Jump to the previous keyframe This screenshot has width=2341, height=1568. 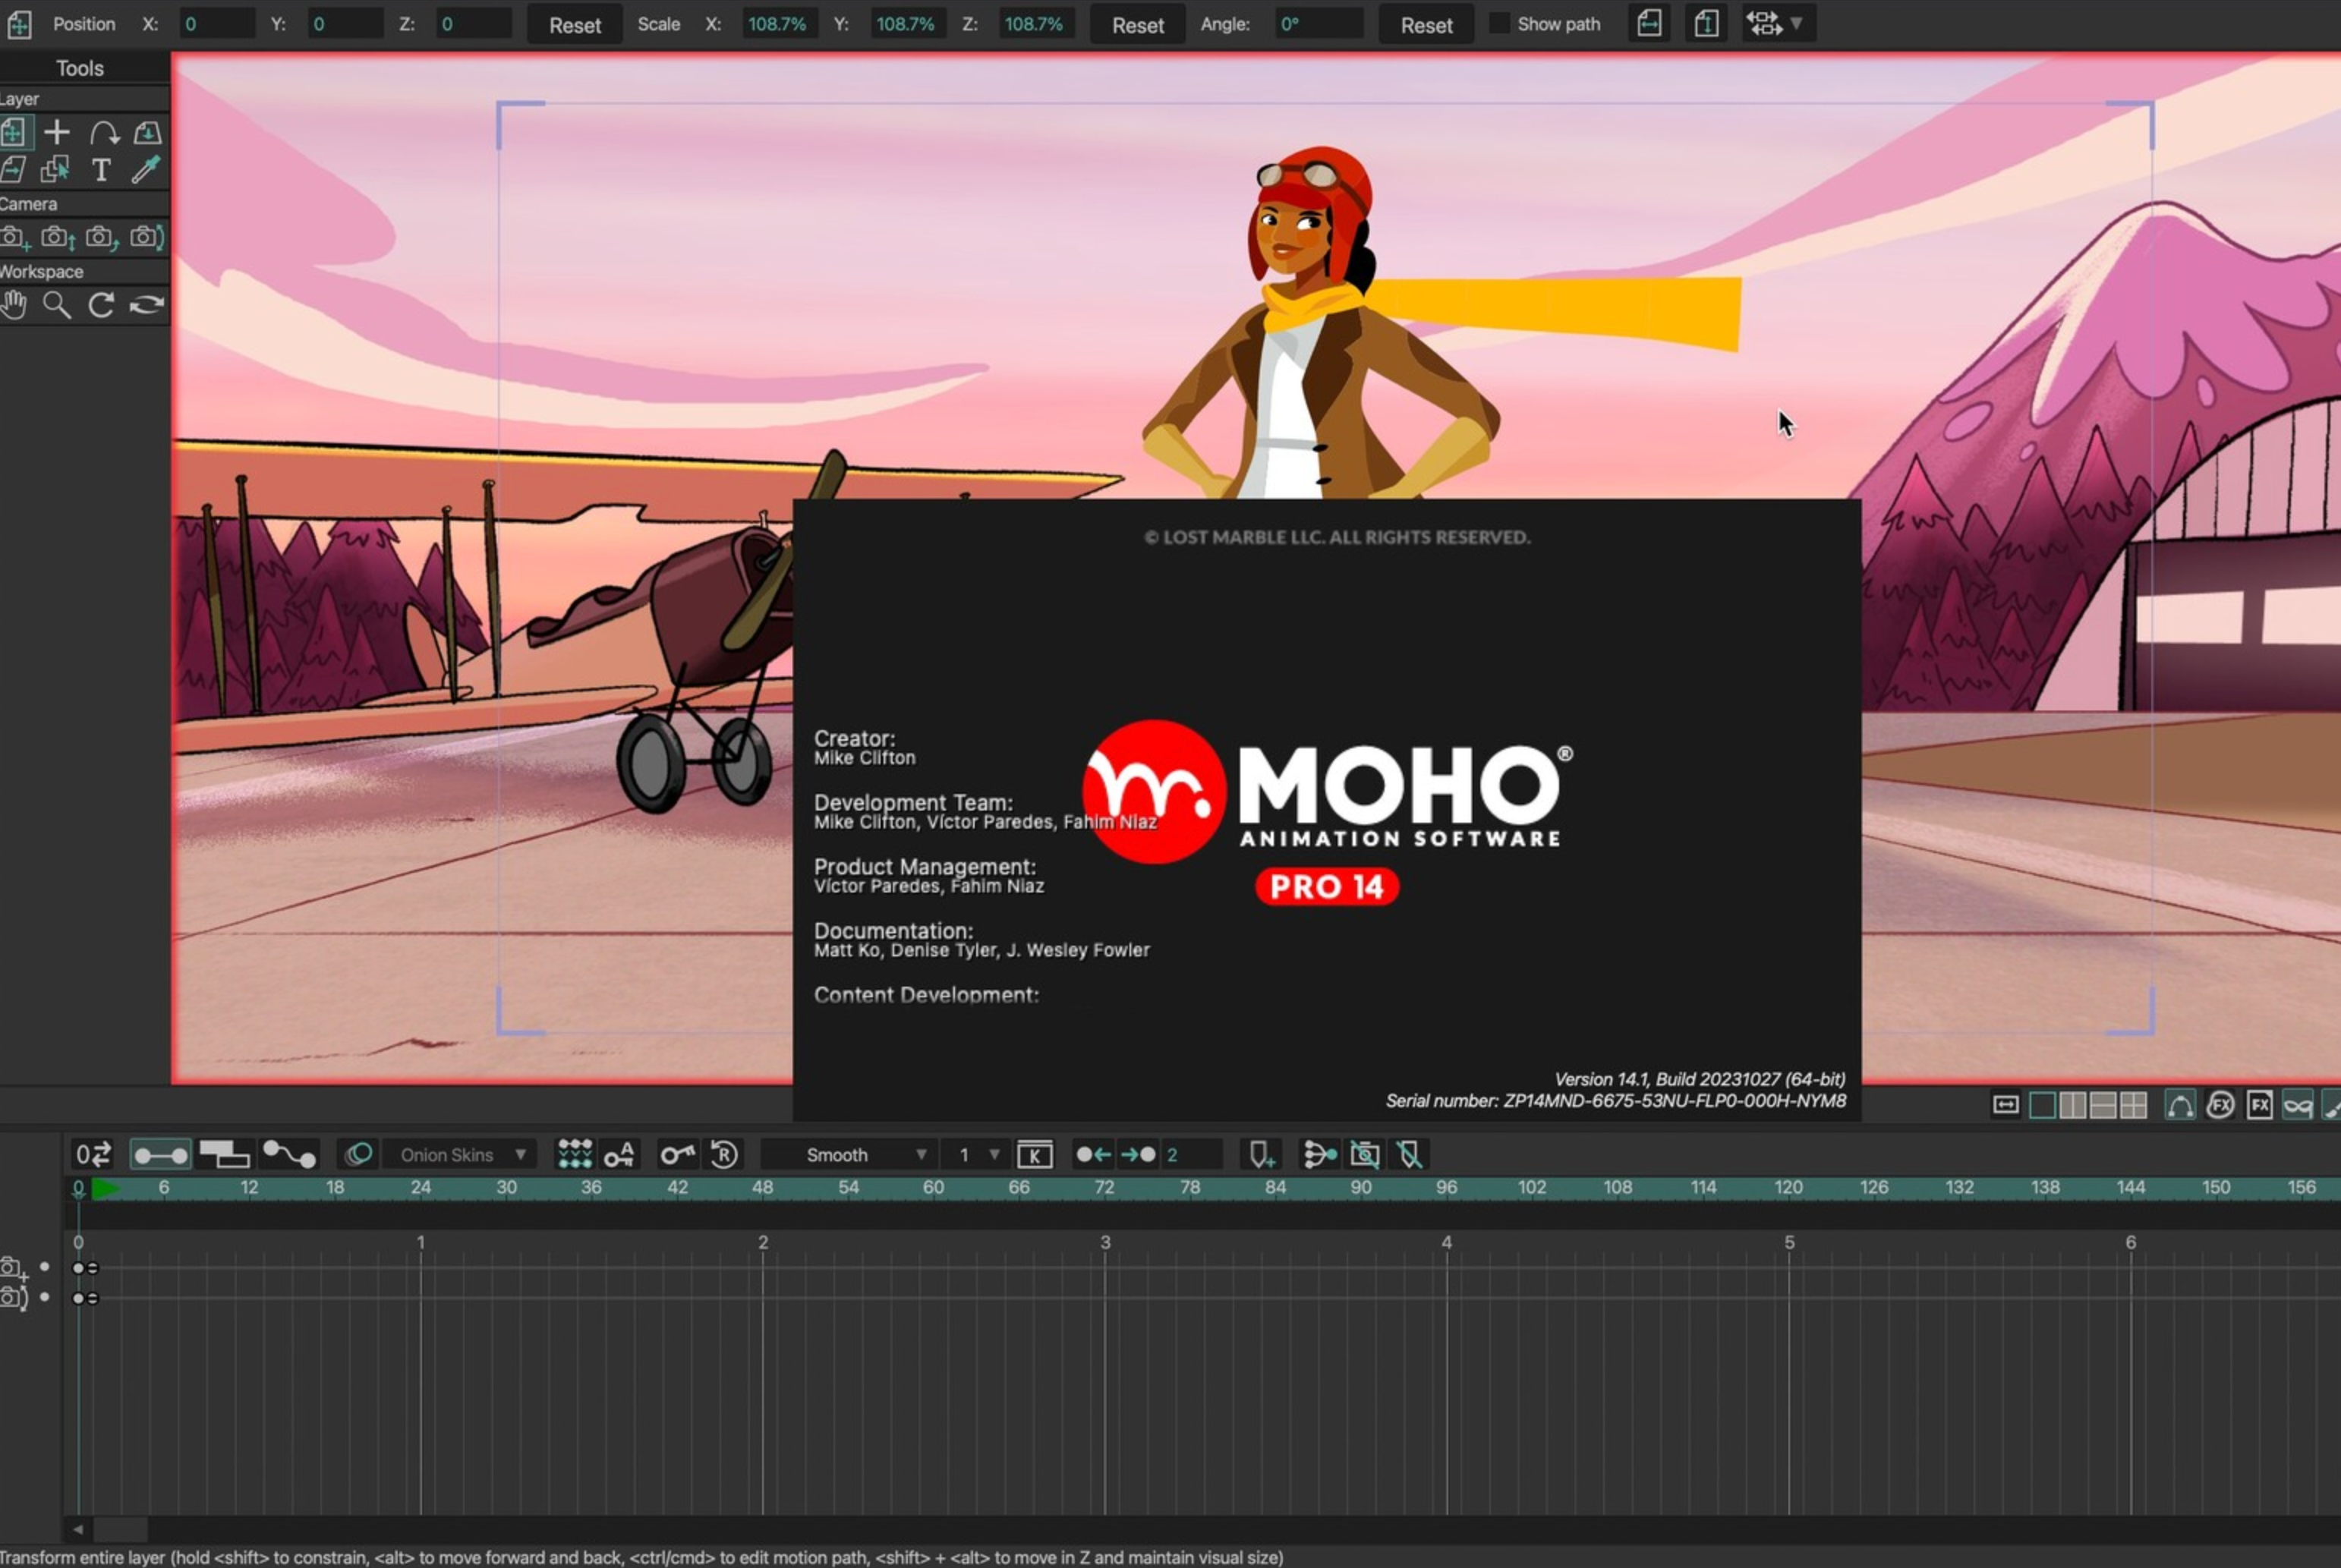[1093, 1155]
